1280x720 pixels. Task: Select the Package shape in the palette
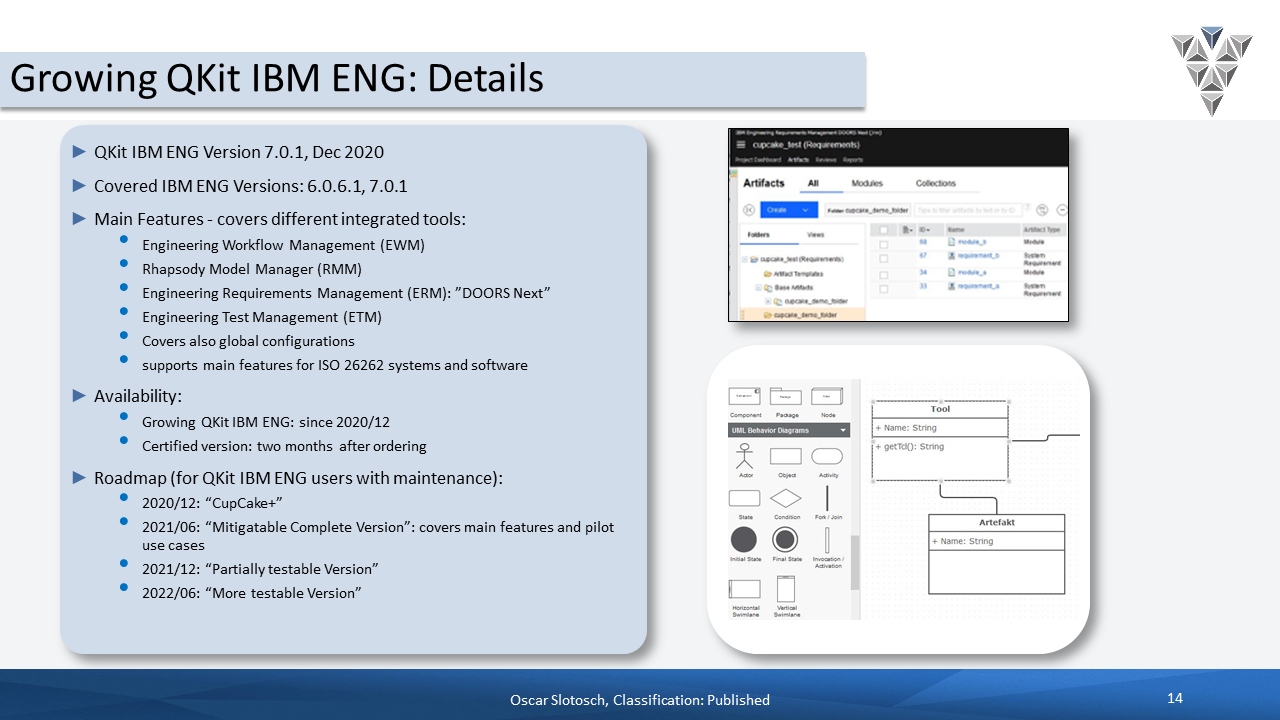(786, 396)
